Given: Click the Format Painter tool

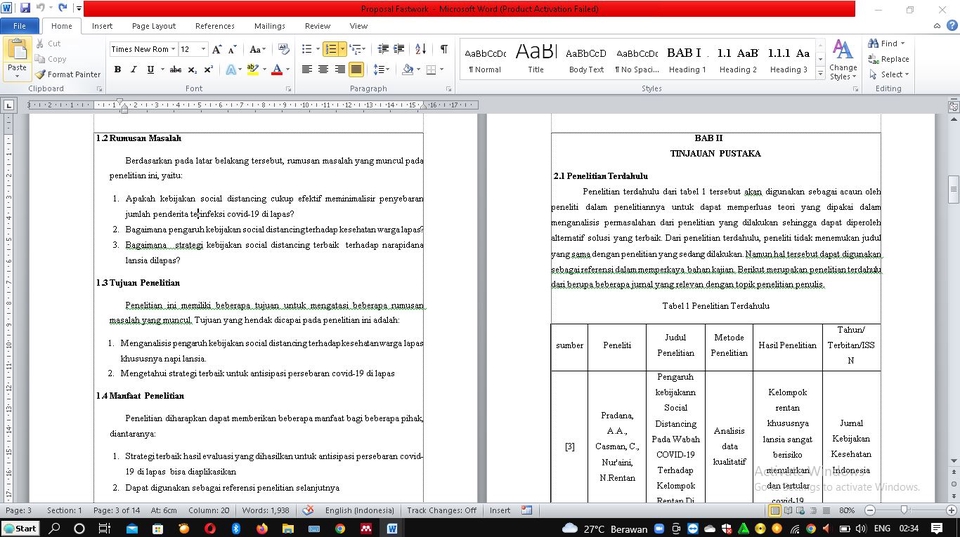Looking at the screenshot, I should pos(67,74).
